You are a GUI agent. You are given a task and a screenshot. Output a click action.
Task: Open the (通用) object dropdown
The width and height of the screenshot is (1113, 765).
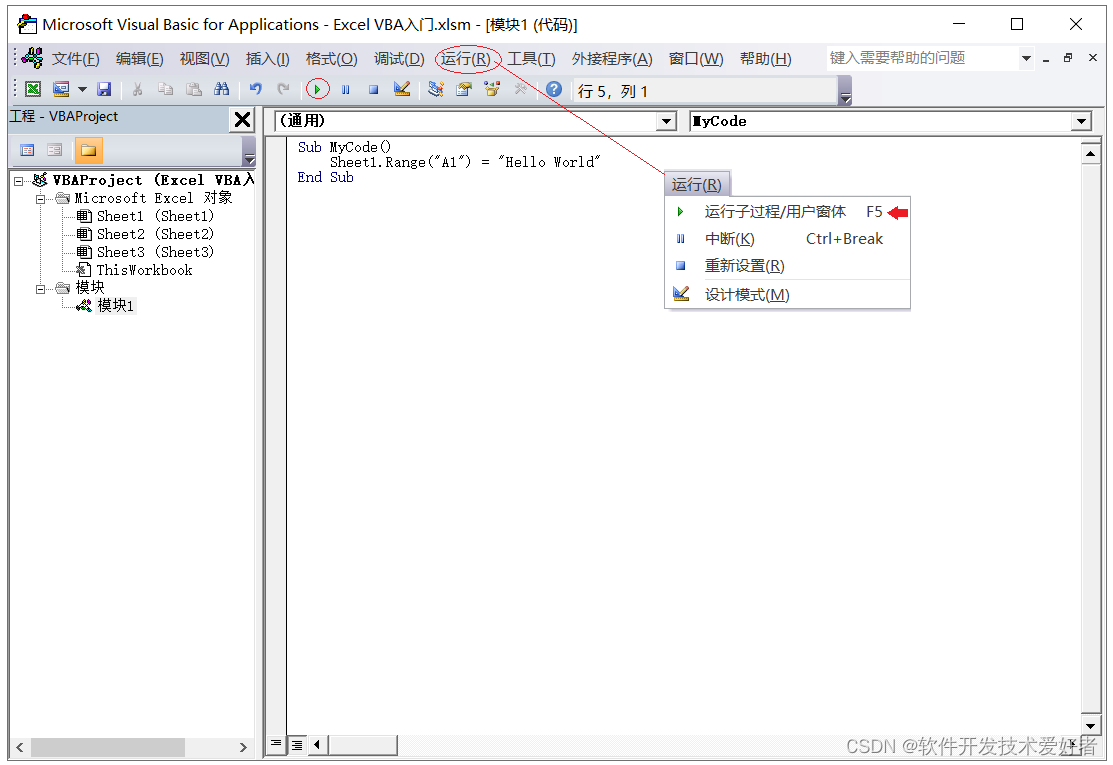click(x=666, y=121)
